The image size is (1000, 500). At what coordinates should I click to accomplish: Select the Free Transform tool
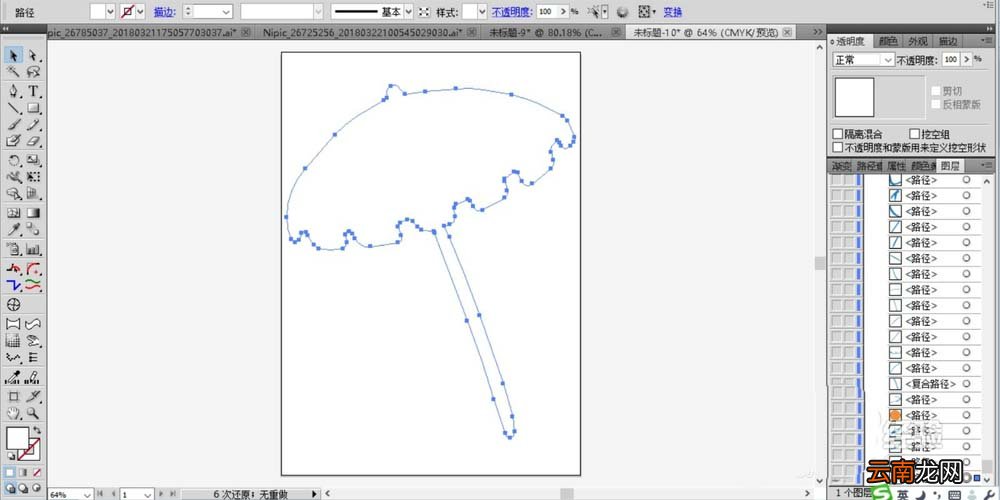click(33, 177)
